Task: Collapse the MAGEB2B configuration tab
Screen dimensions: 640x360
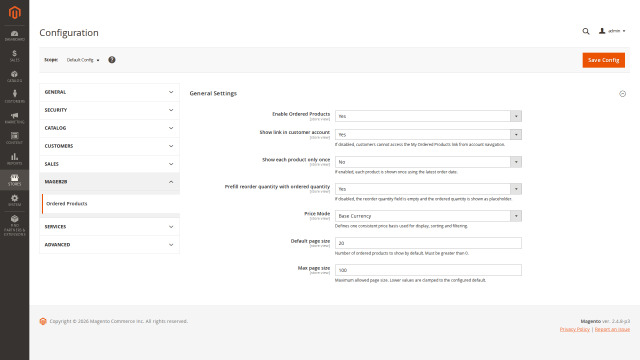Action: point(109,182)
